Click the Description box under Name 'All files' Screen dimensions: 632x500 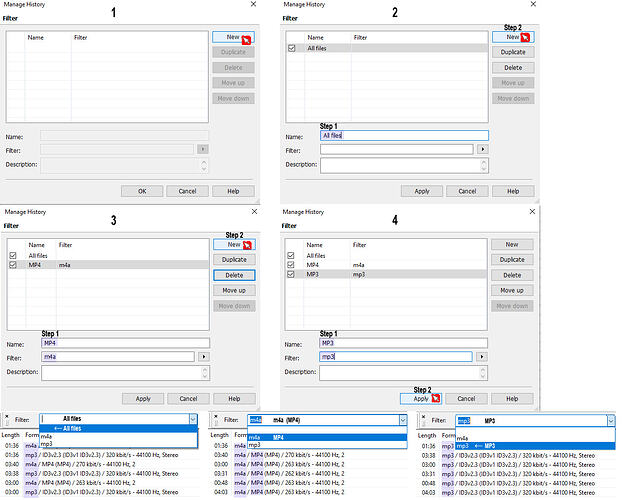(x=404, y=166)
